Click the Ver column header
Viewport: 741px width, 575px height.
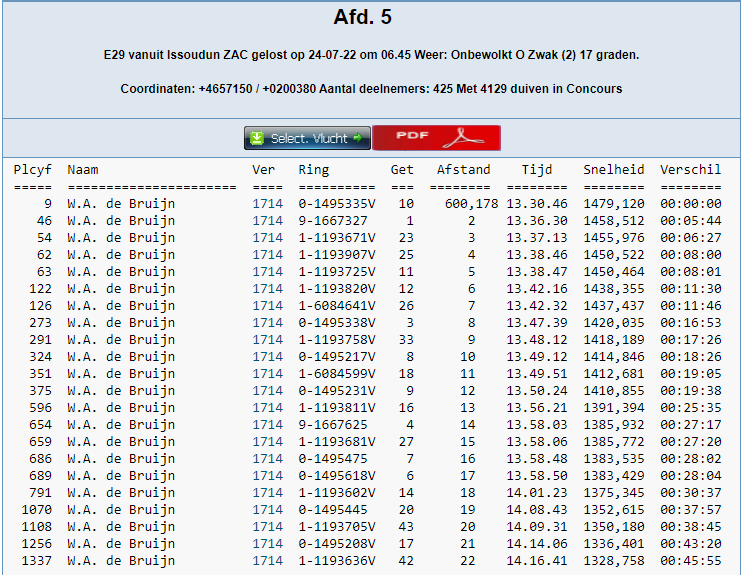(x=263, y=170)
